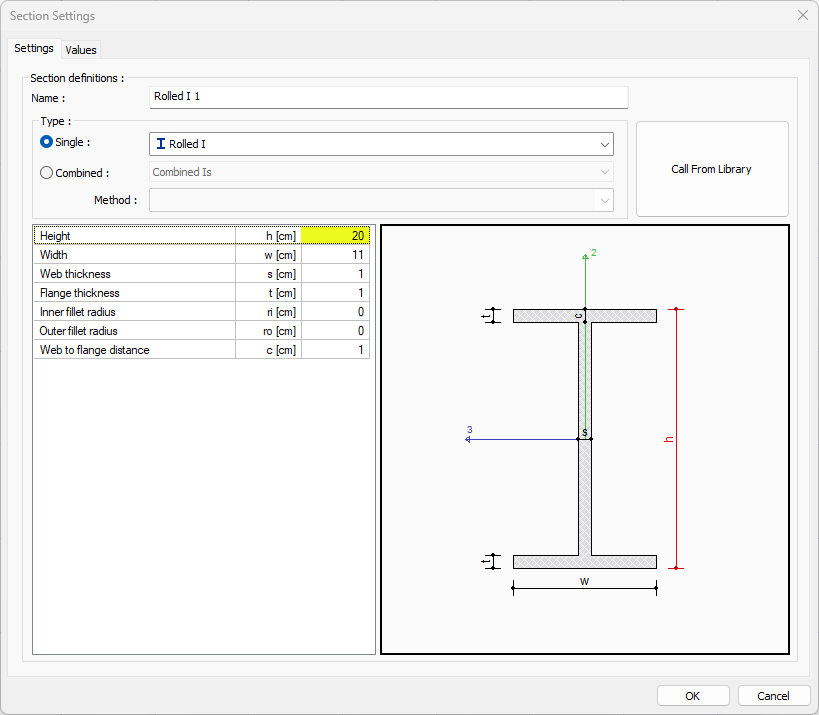This screenshot has height=715, width=819.
Task: Switch to the Values tab
Action: (x=81, y=50)
